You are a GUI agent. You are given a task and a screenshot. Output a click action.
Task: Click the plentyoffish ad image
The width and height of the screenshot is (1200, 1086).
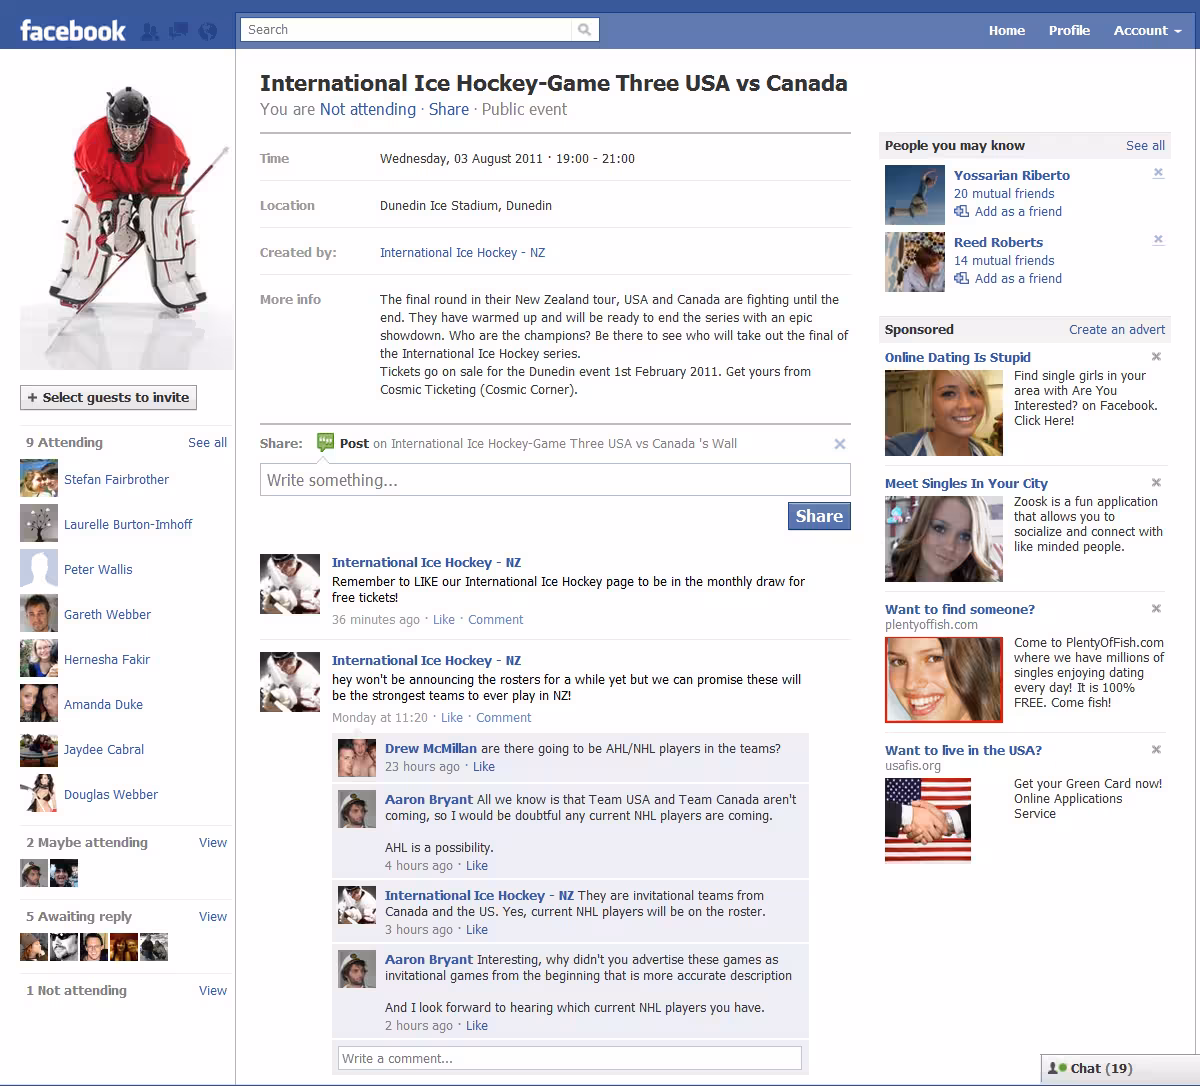point(944,679)
